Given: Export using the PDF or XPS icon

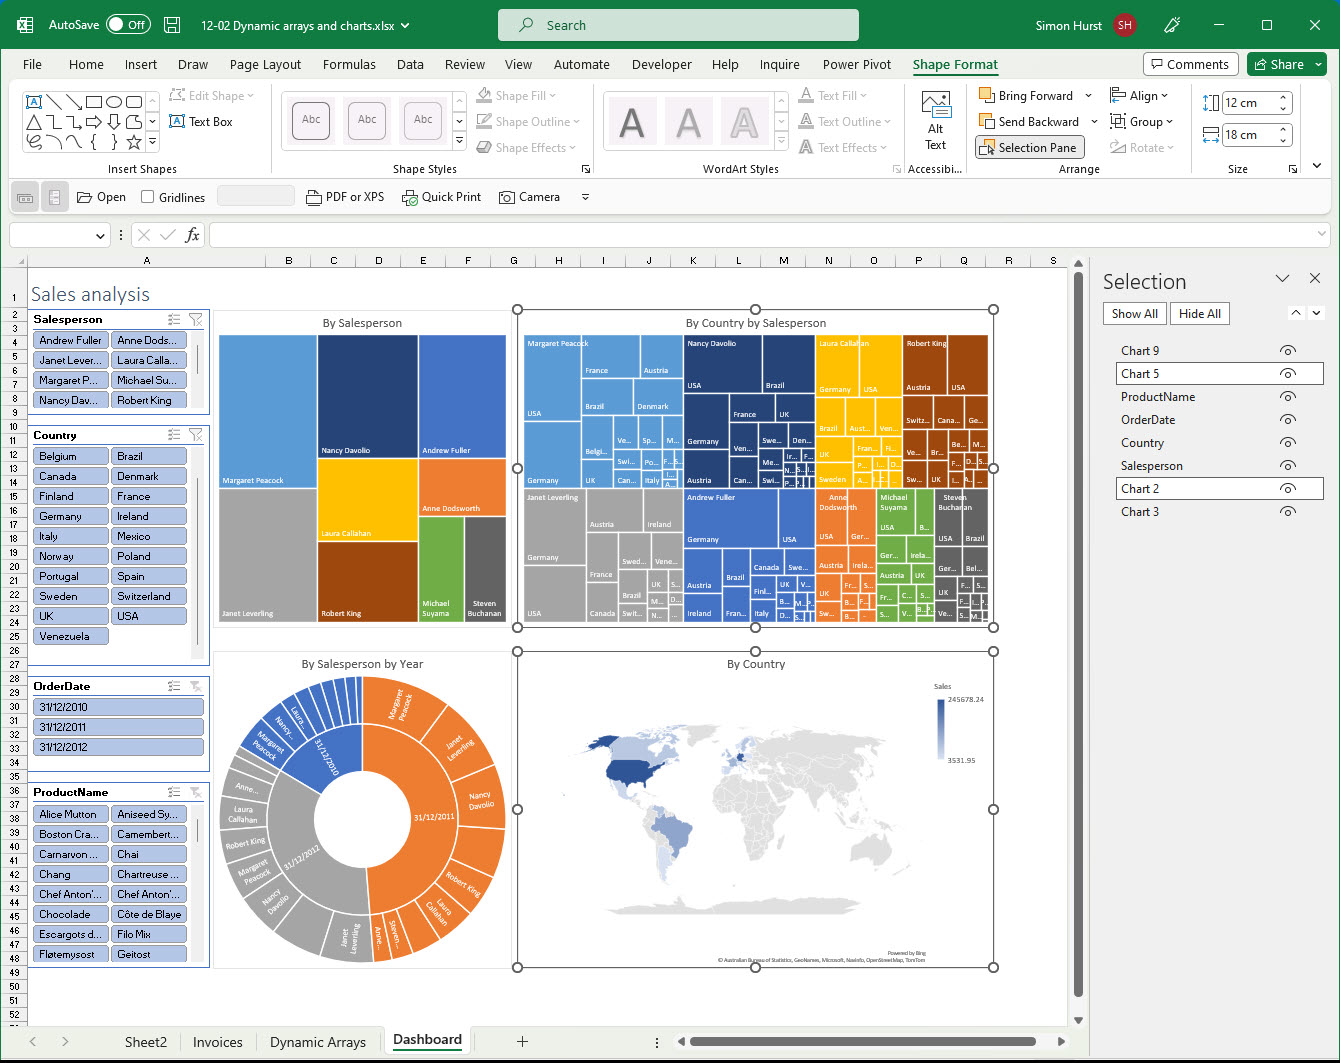Looking at the screenshot, I should tap(314, 198).
